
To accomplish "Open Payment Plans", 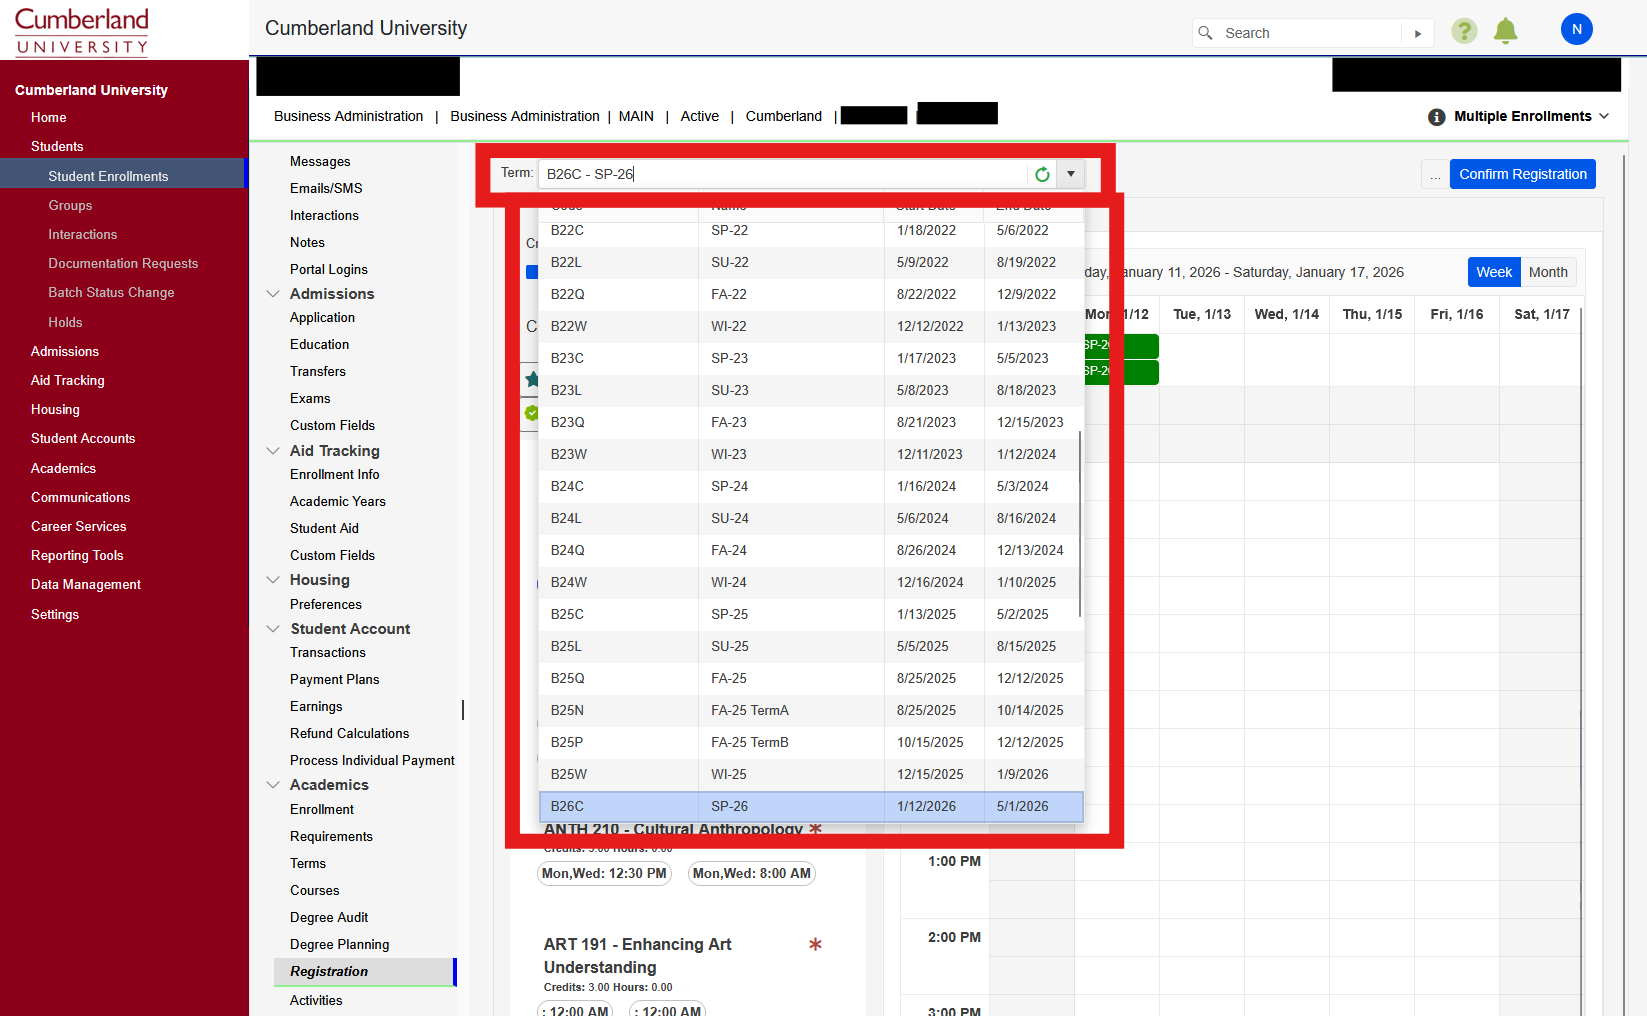I will [x=335, y=679].
